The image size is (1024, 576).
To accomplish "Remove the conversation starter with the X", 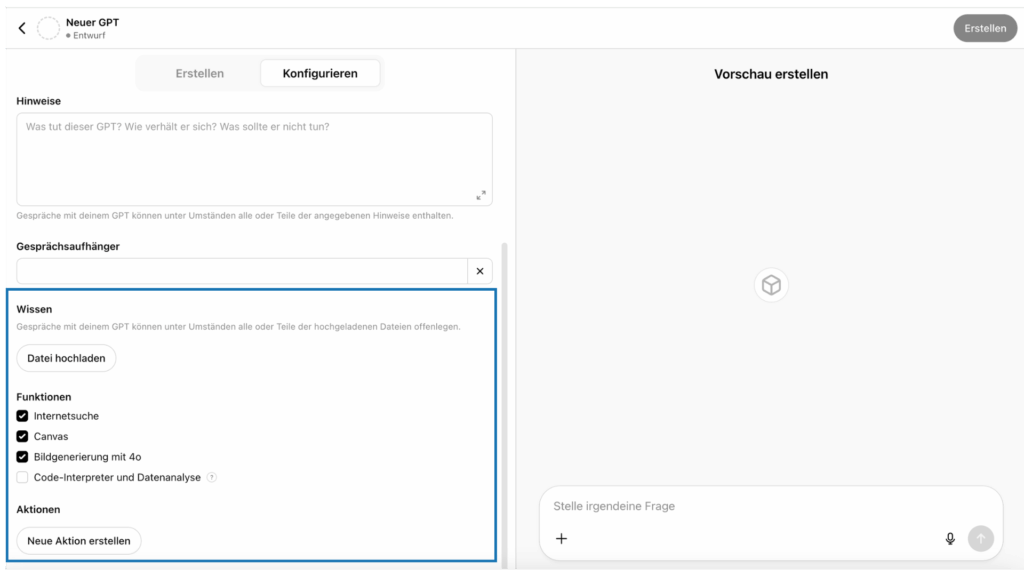I will pos(480,271).
